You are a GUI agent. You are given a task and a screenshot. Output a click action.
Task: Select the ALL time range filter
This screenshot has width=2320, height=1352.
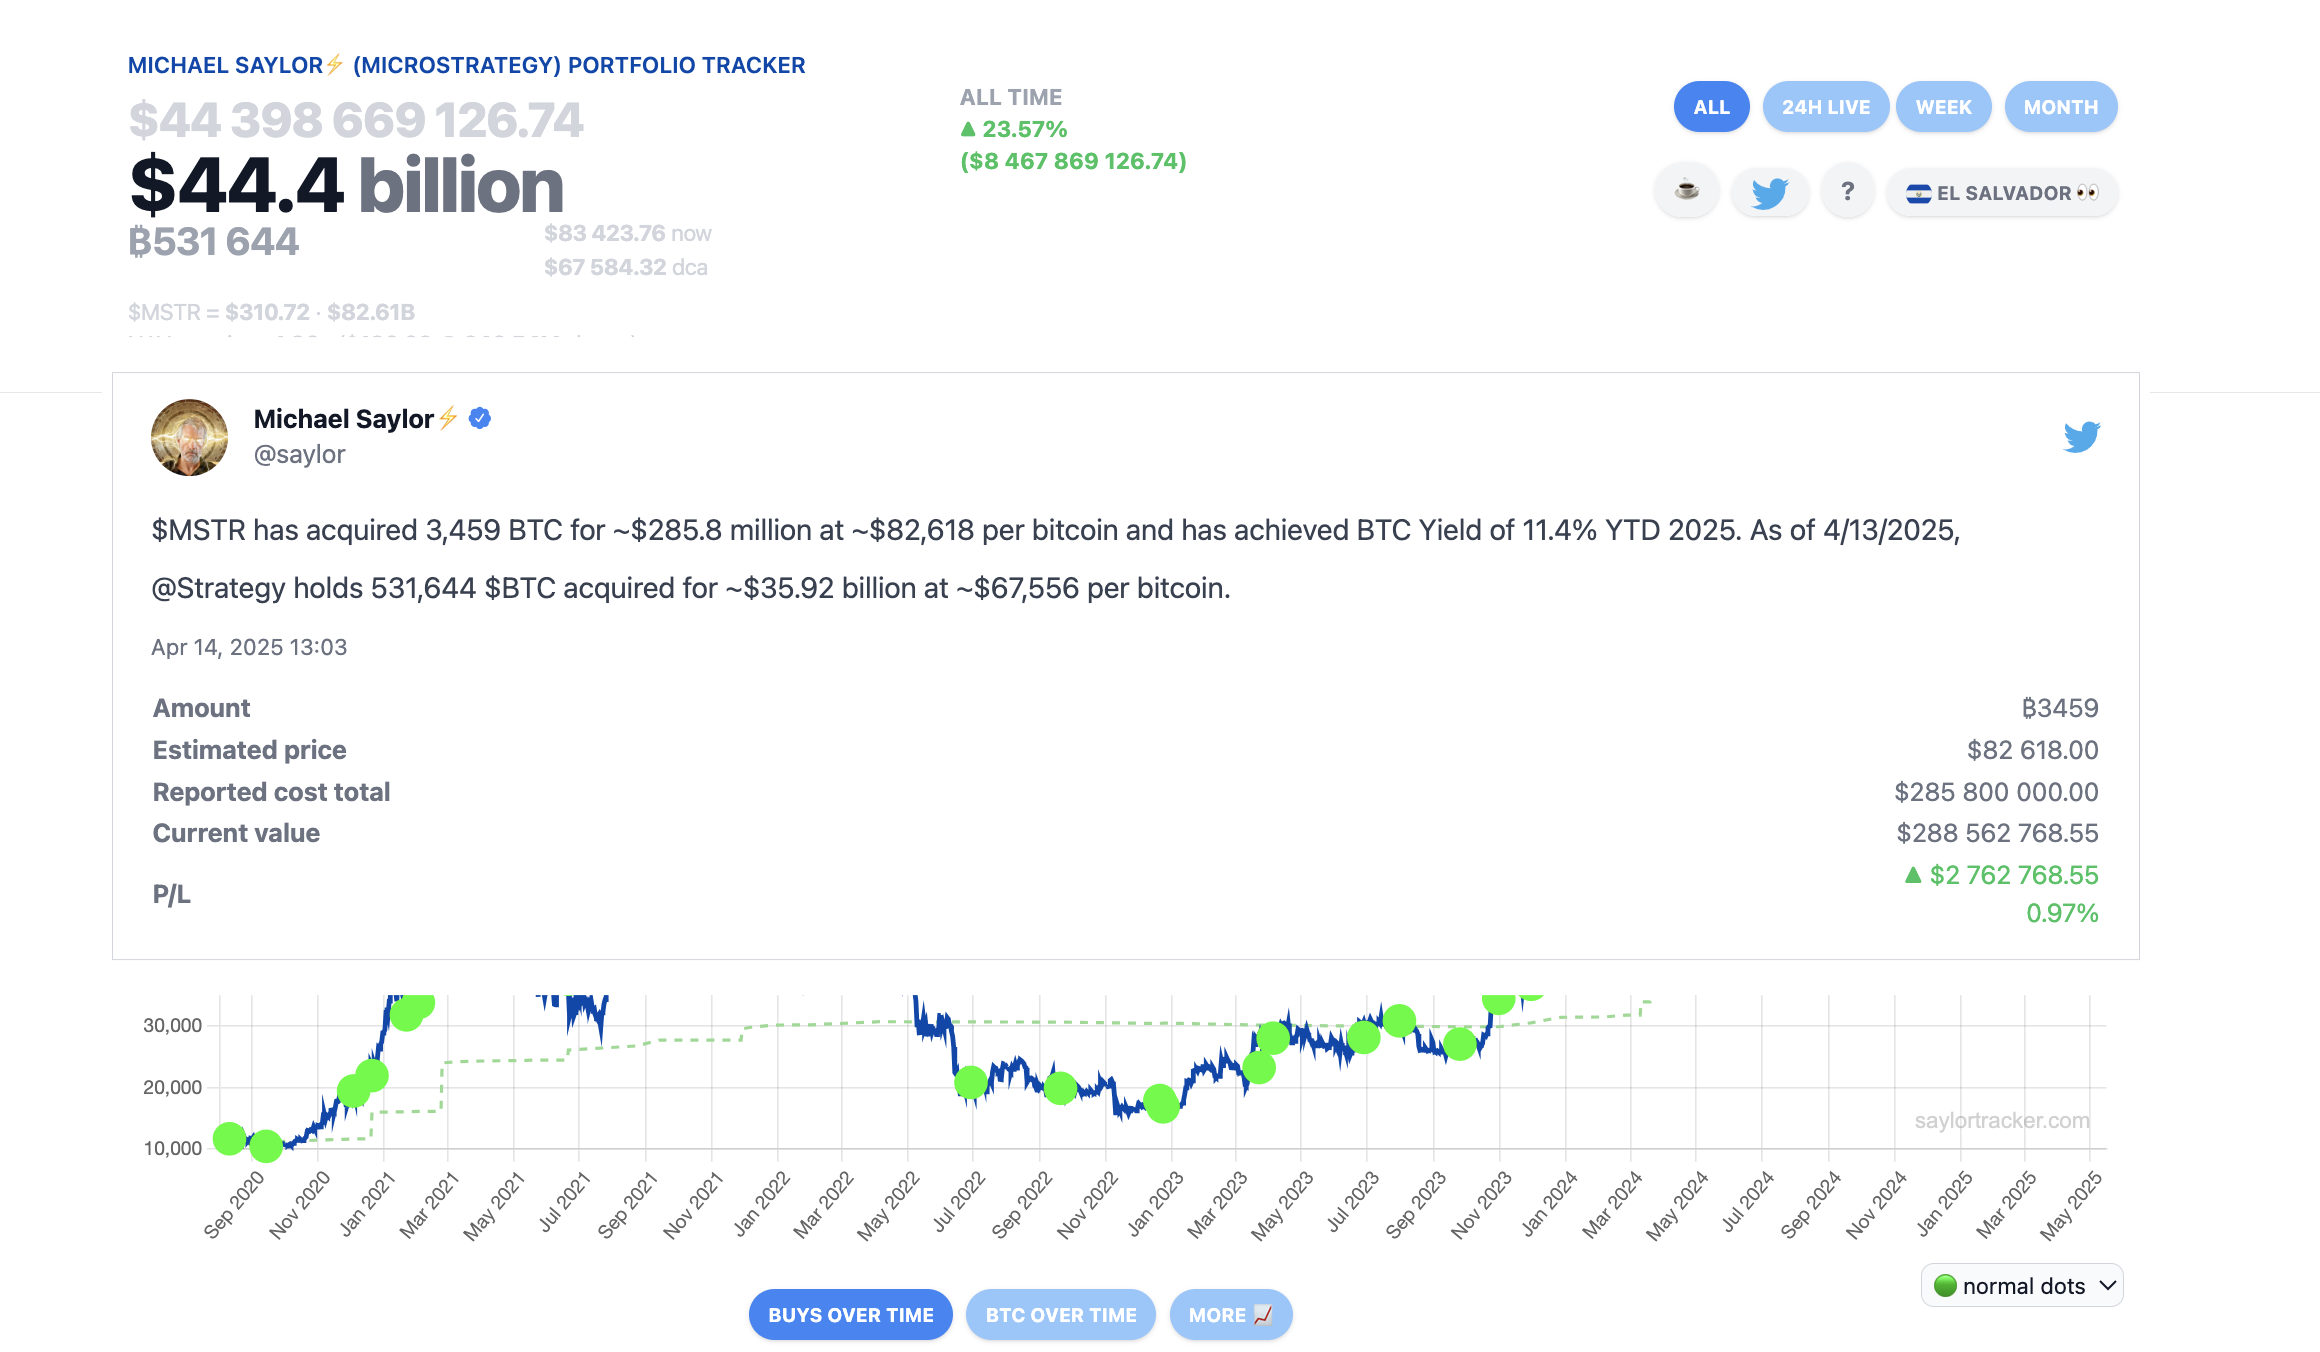point(1711,107)
